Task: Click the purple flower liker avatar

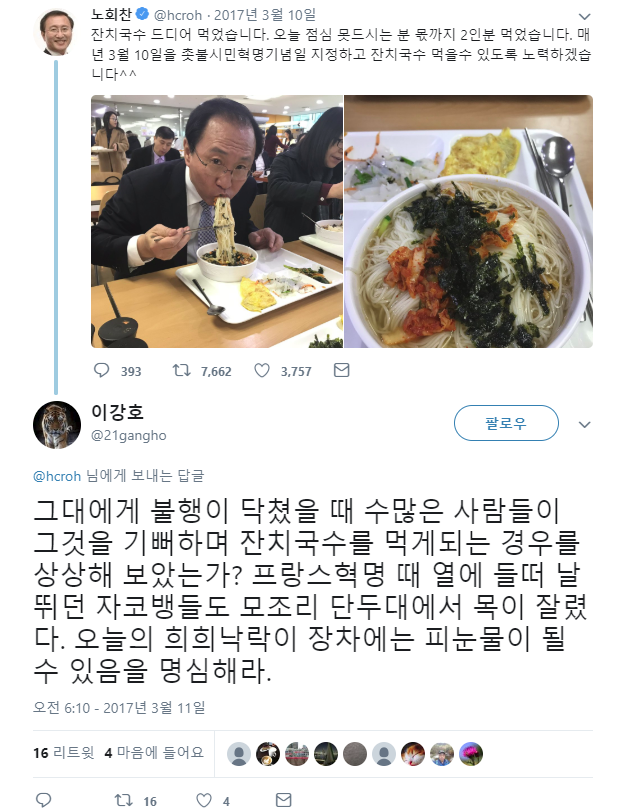Action: (x=471, y=754)
